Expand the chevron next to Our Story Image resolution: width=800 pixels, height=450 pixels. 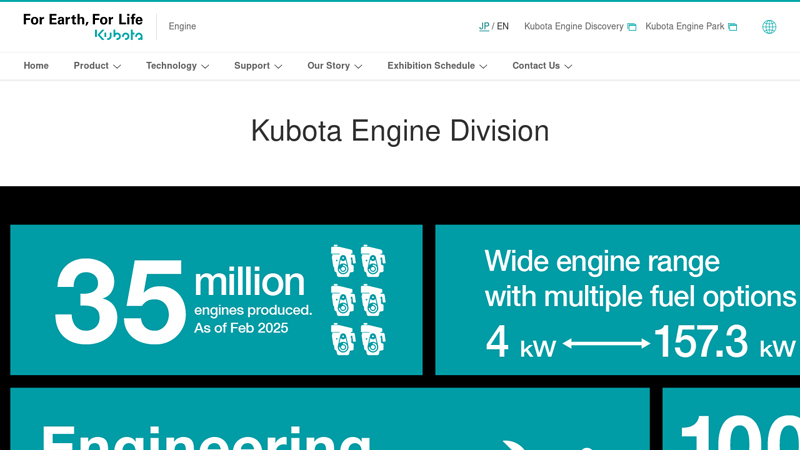(x=358, y=66)
